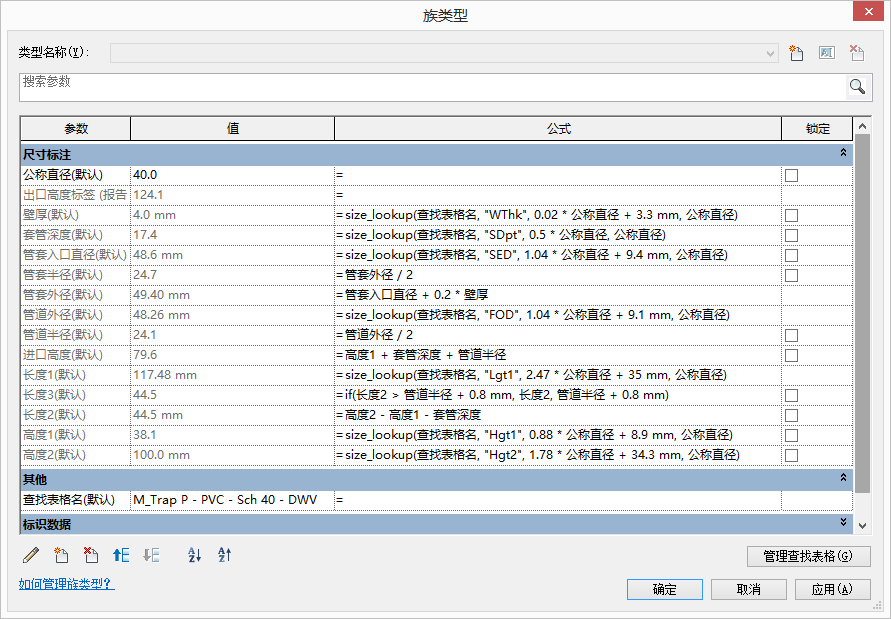Toggle lock checkbox for 高度2 row
This screenshot has height=619, width=891.
791,455
